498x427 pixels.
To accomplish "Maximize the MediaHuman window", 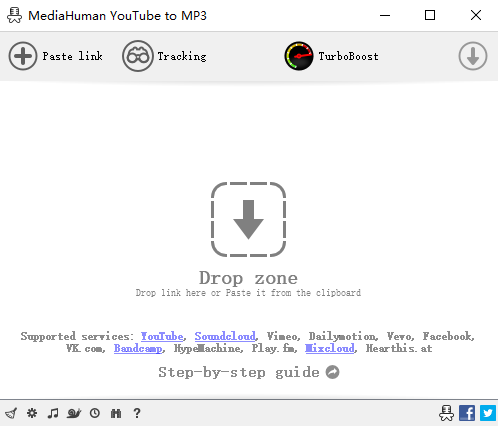I will point(430,15).
